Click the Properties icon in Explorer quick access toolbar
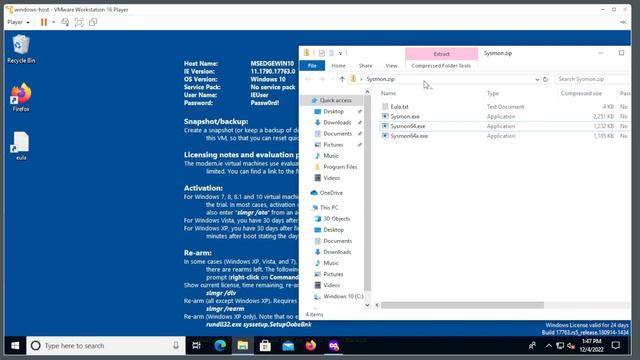This screenshot has width=640, height=360. click(322, 53)
